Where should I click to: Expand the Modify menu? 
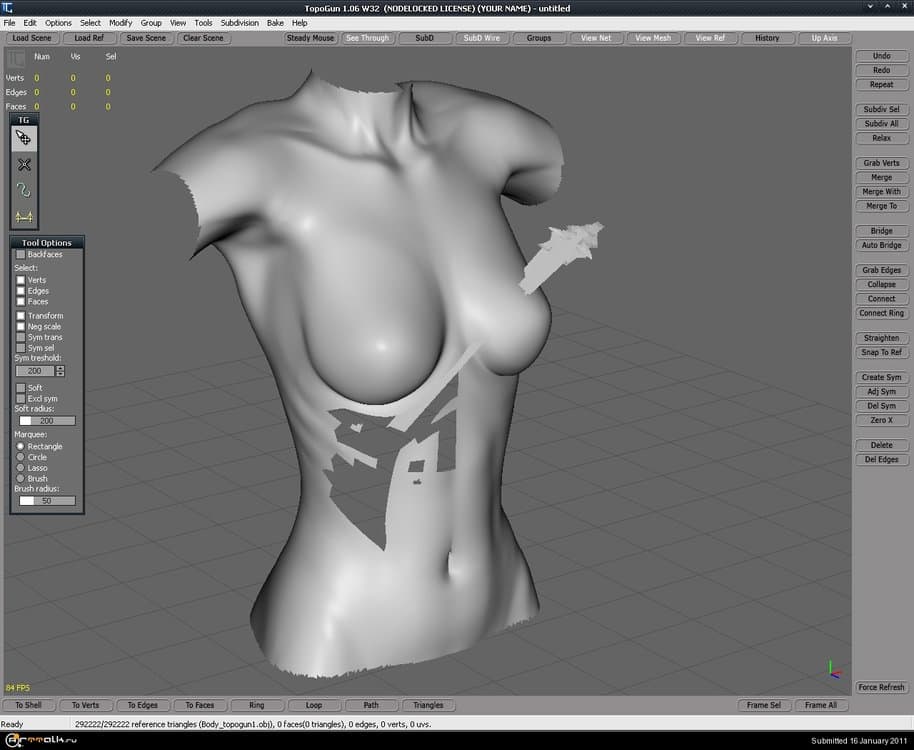(120, 22)
